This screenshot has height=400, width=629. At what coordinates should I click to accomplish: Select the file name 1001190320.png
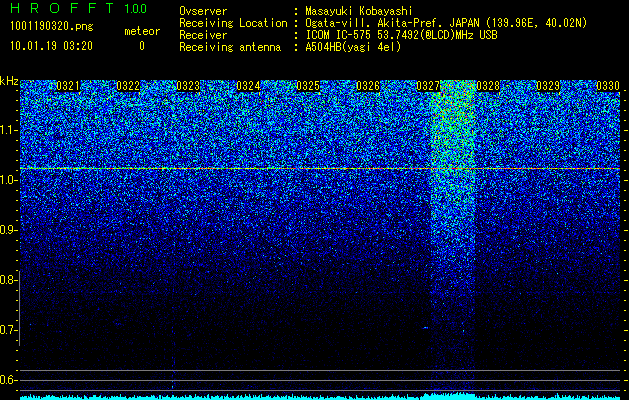tap(52, 27)
